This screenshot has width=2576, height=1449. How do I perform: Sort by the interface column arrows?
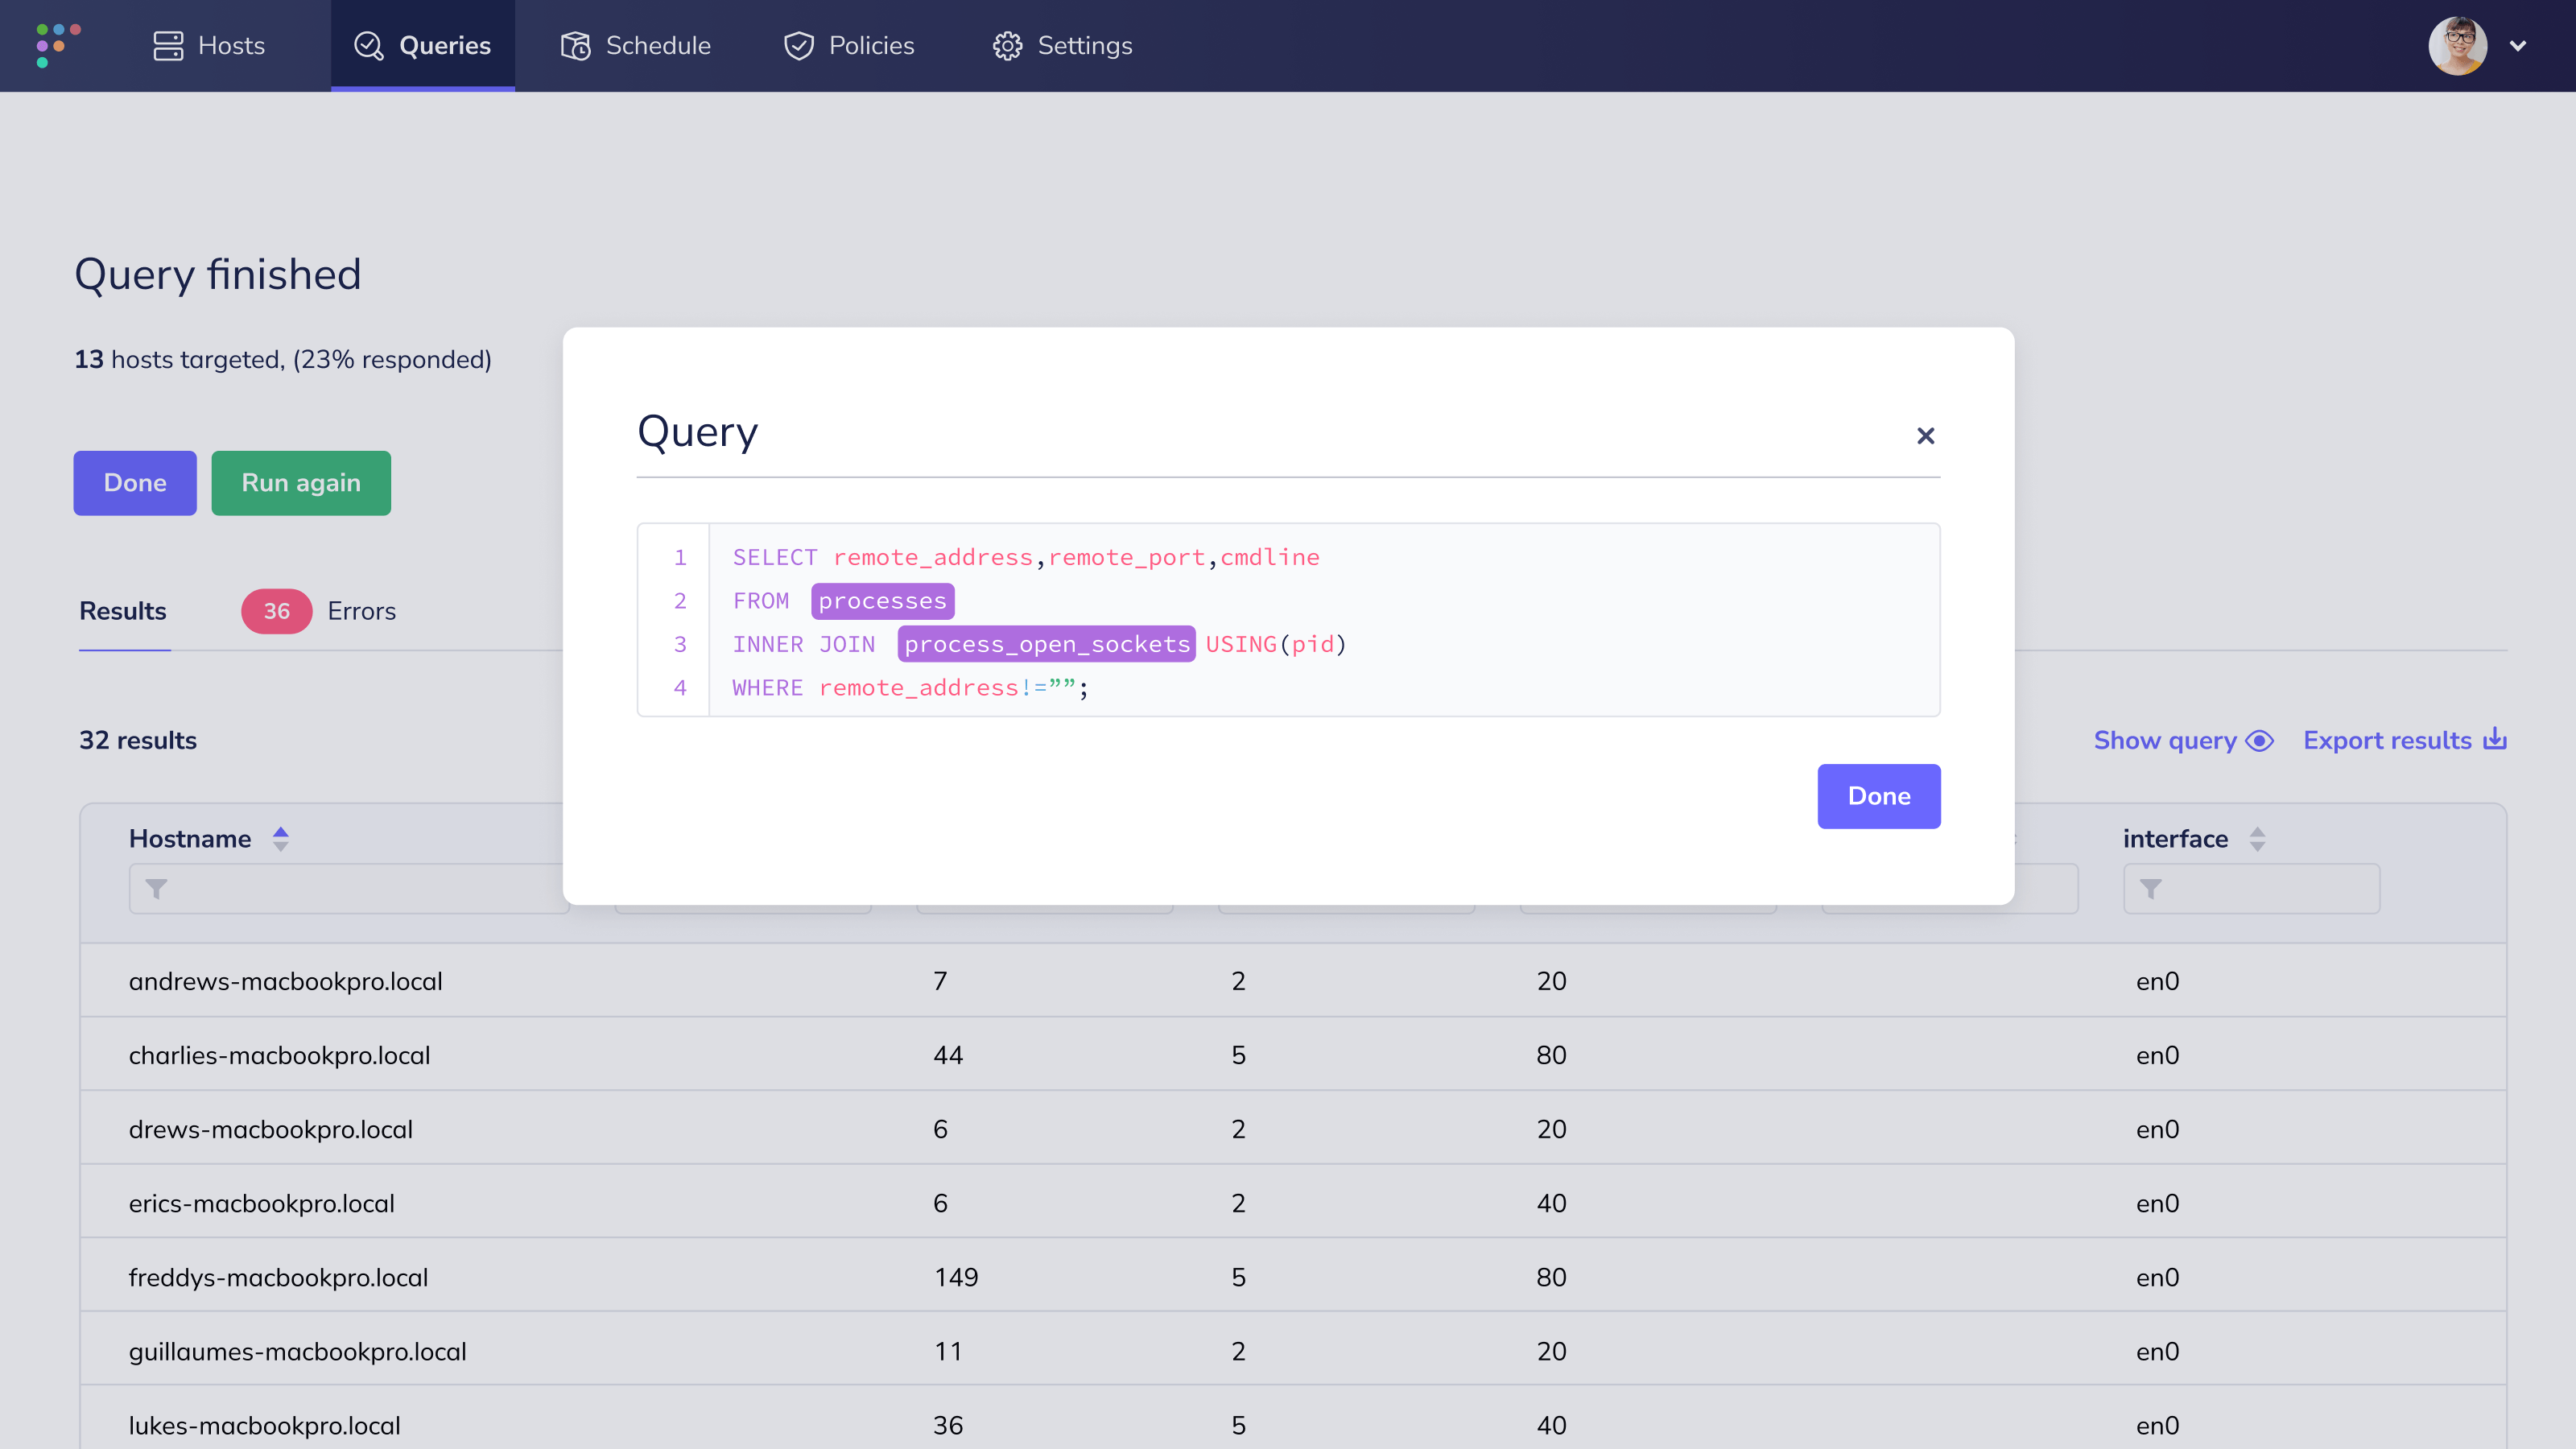click(x=2257, y=839)
